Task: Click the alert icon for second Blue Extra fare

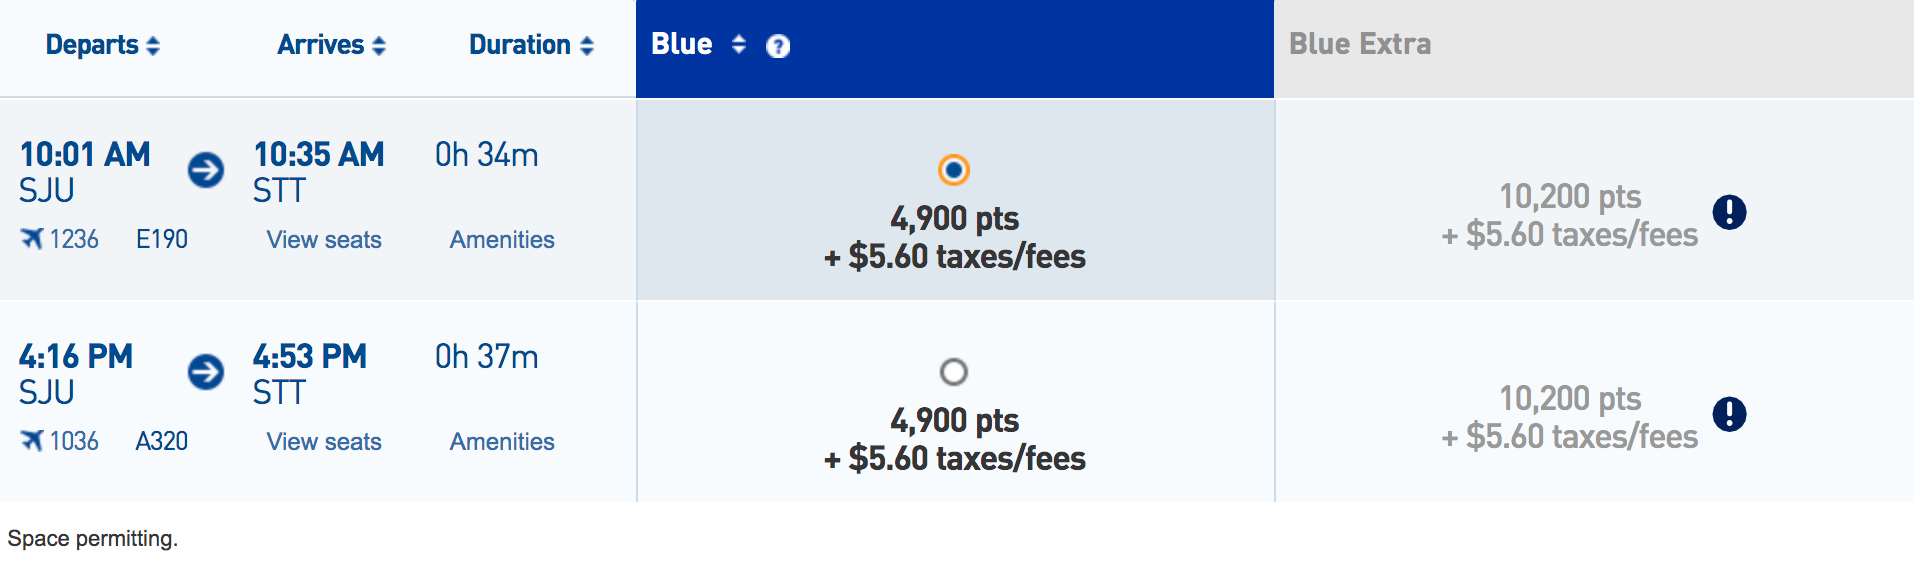Action: (1729, 414)
